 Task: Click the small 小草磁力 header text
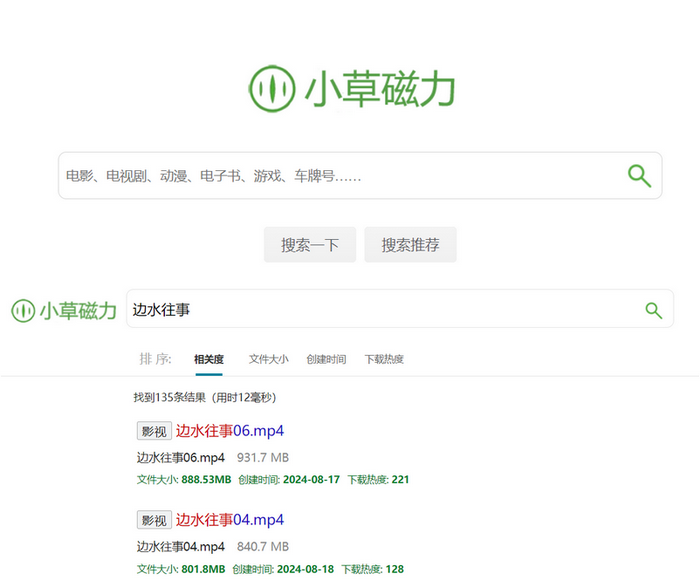point(78,311)
